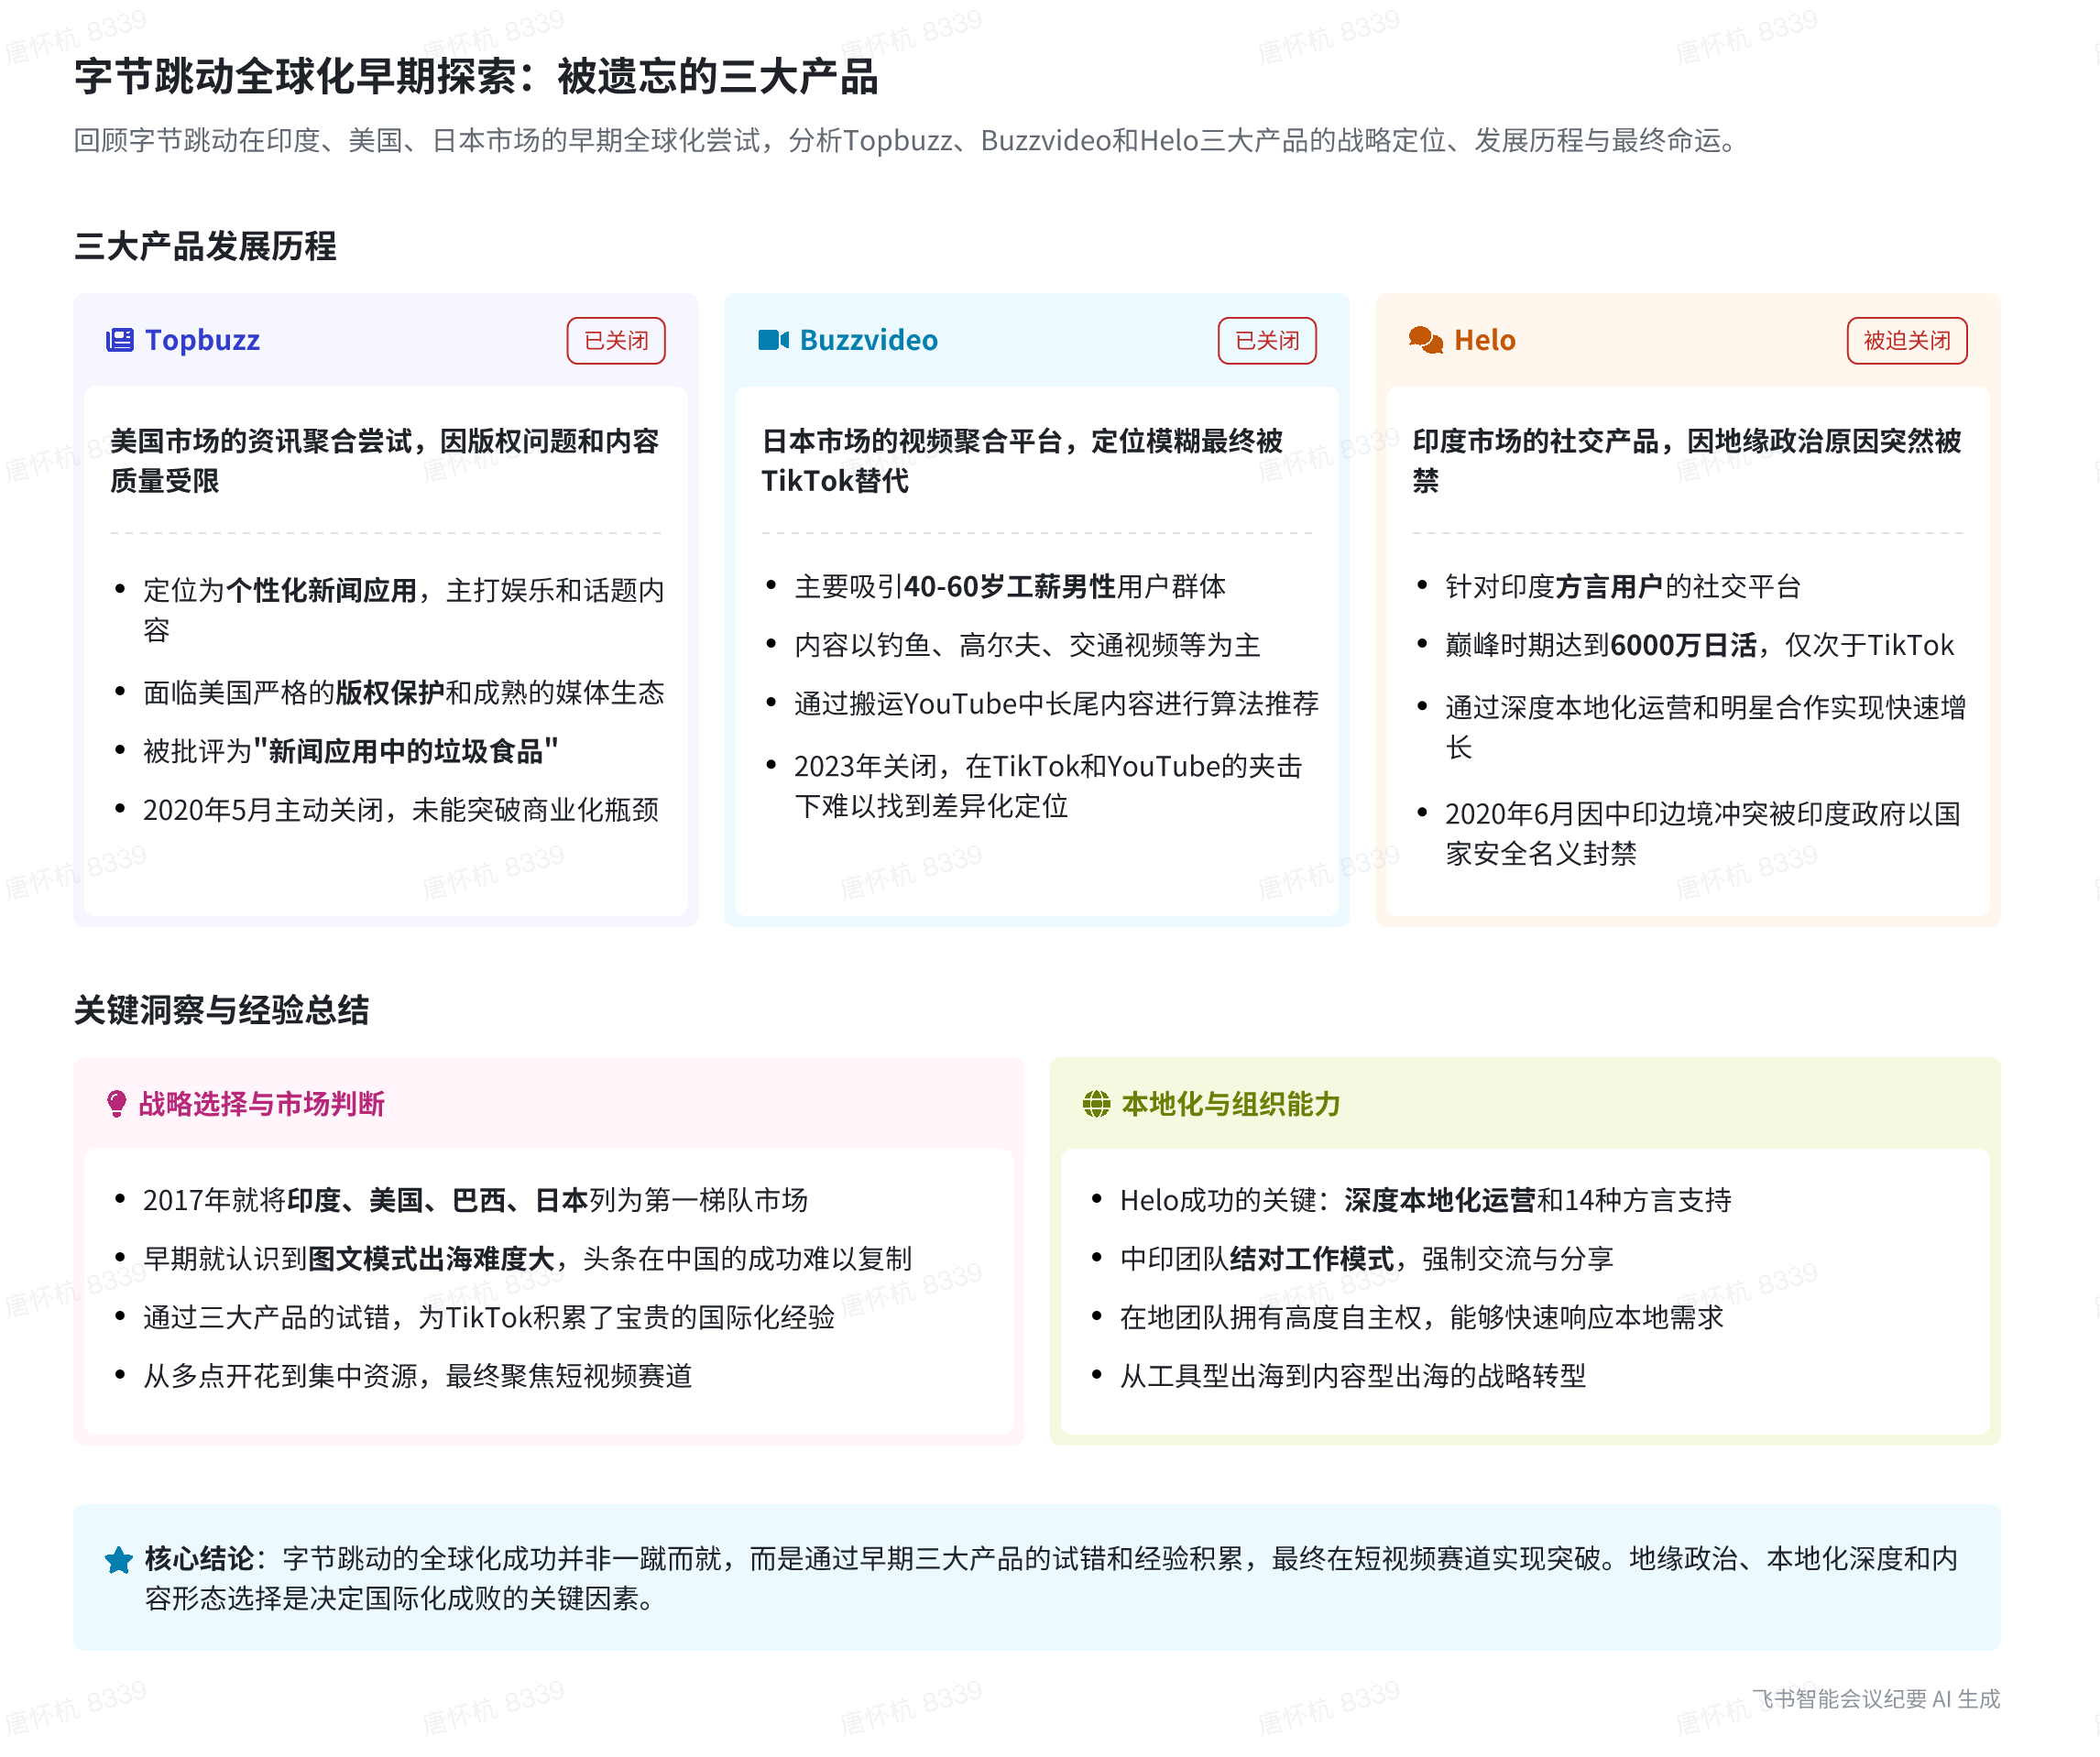Click the Buzzvideo video camera icon
This screenshot has width=2100, height=1757.
pyautogui.click(x=773, y=340)
